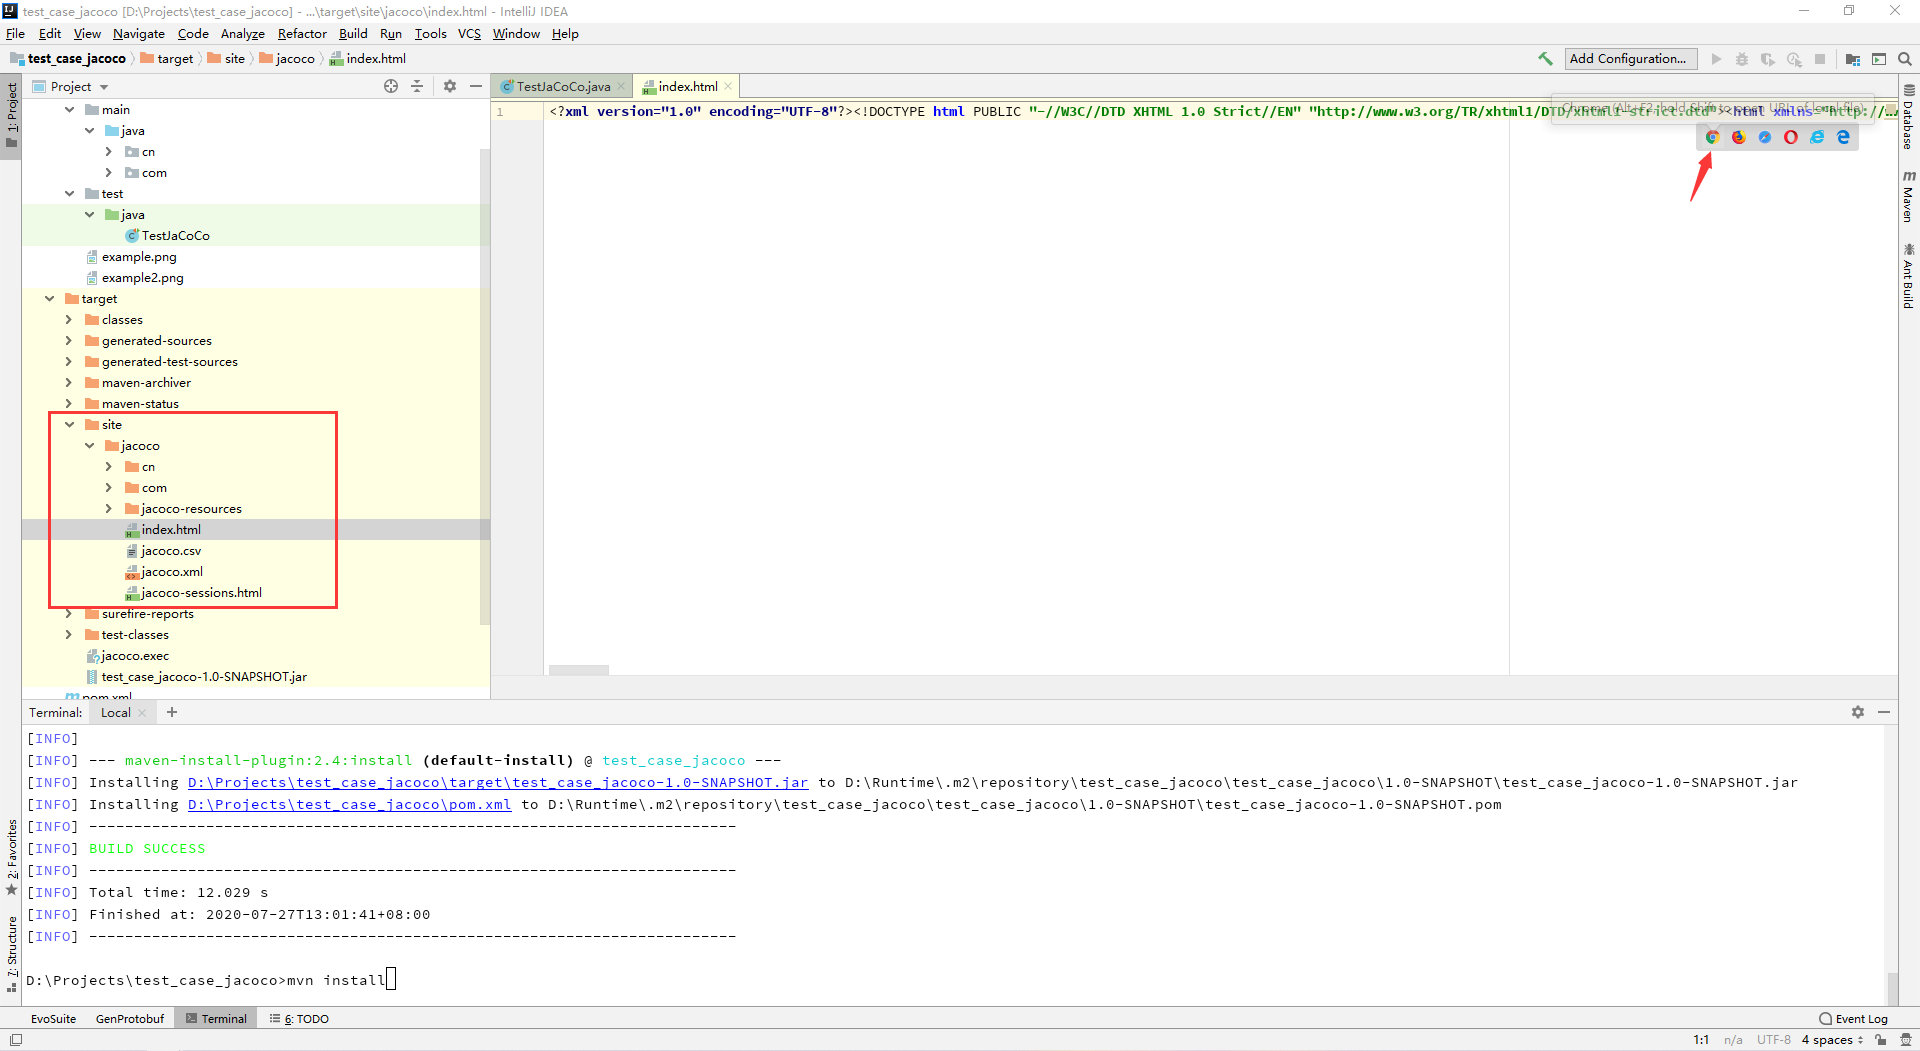
Task: Collapse all nodes in the Project panel
Action: pyautogui.click(x=417, y=86)
